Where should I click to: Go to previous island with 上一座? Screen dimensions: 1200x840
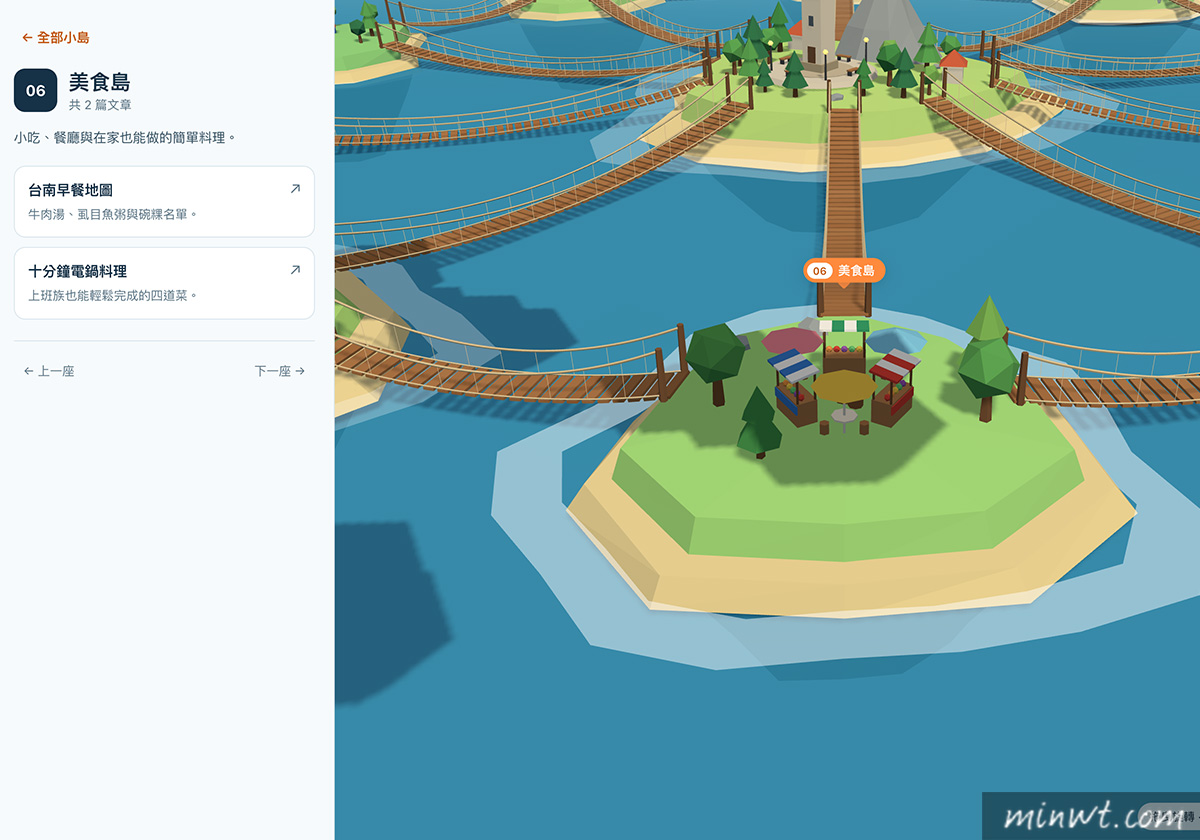pyautogui.click(x=49, y=371)
